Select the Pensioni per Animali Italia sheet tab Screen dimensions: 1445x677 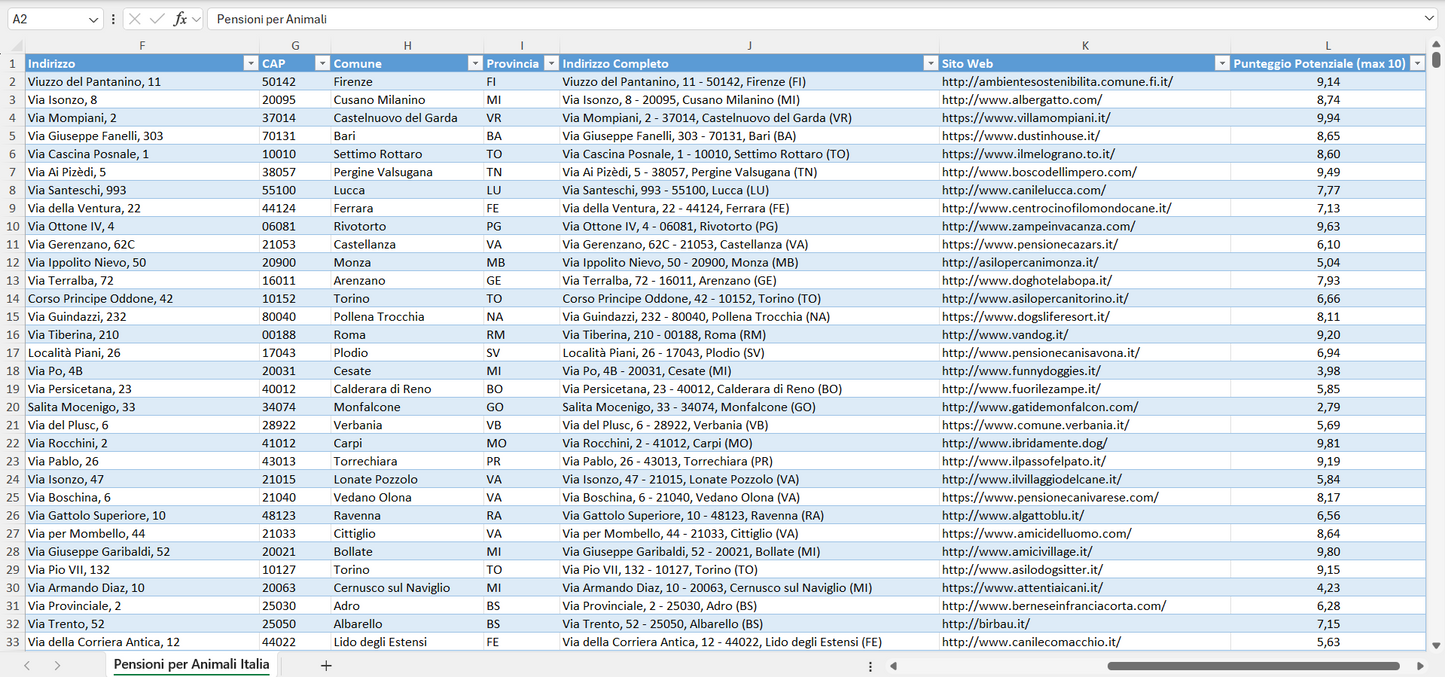click(191, 664)
